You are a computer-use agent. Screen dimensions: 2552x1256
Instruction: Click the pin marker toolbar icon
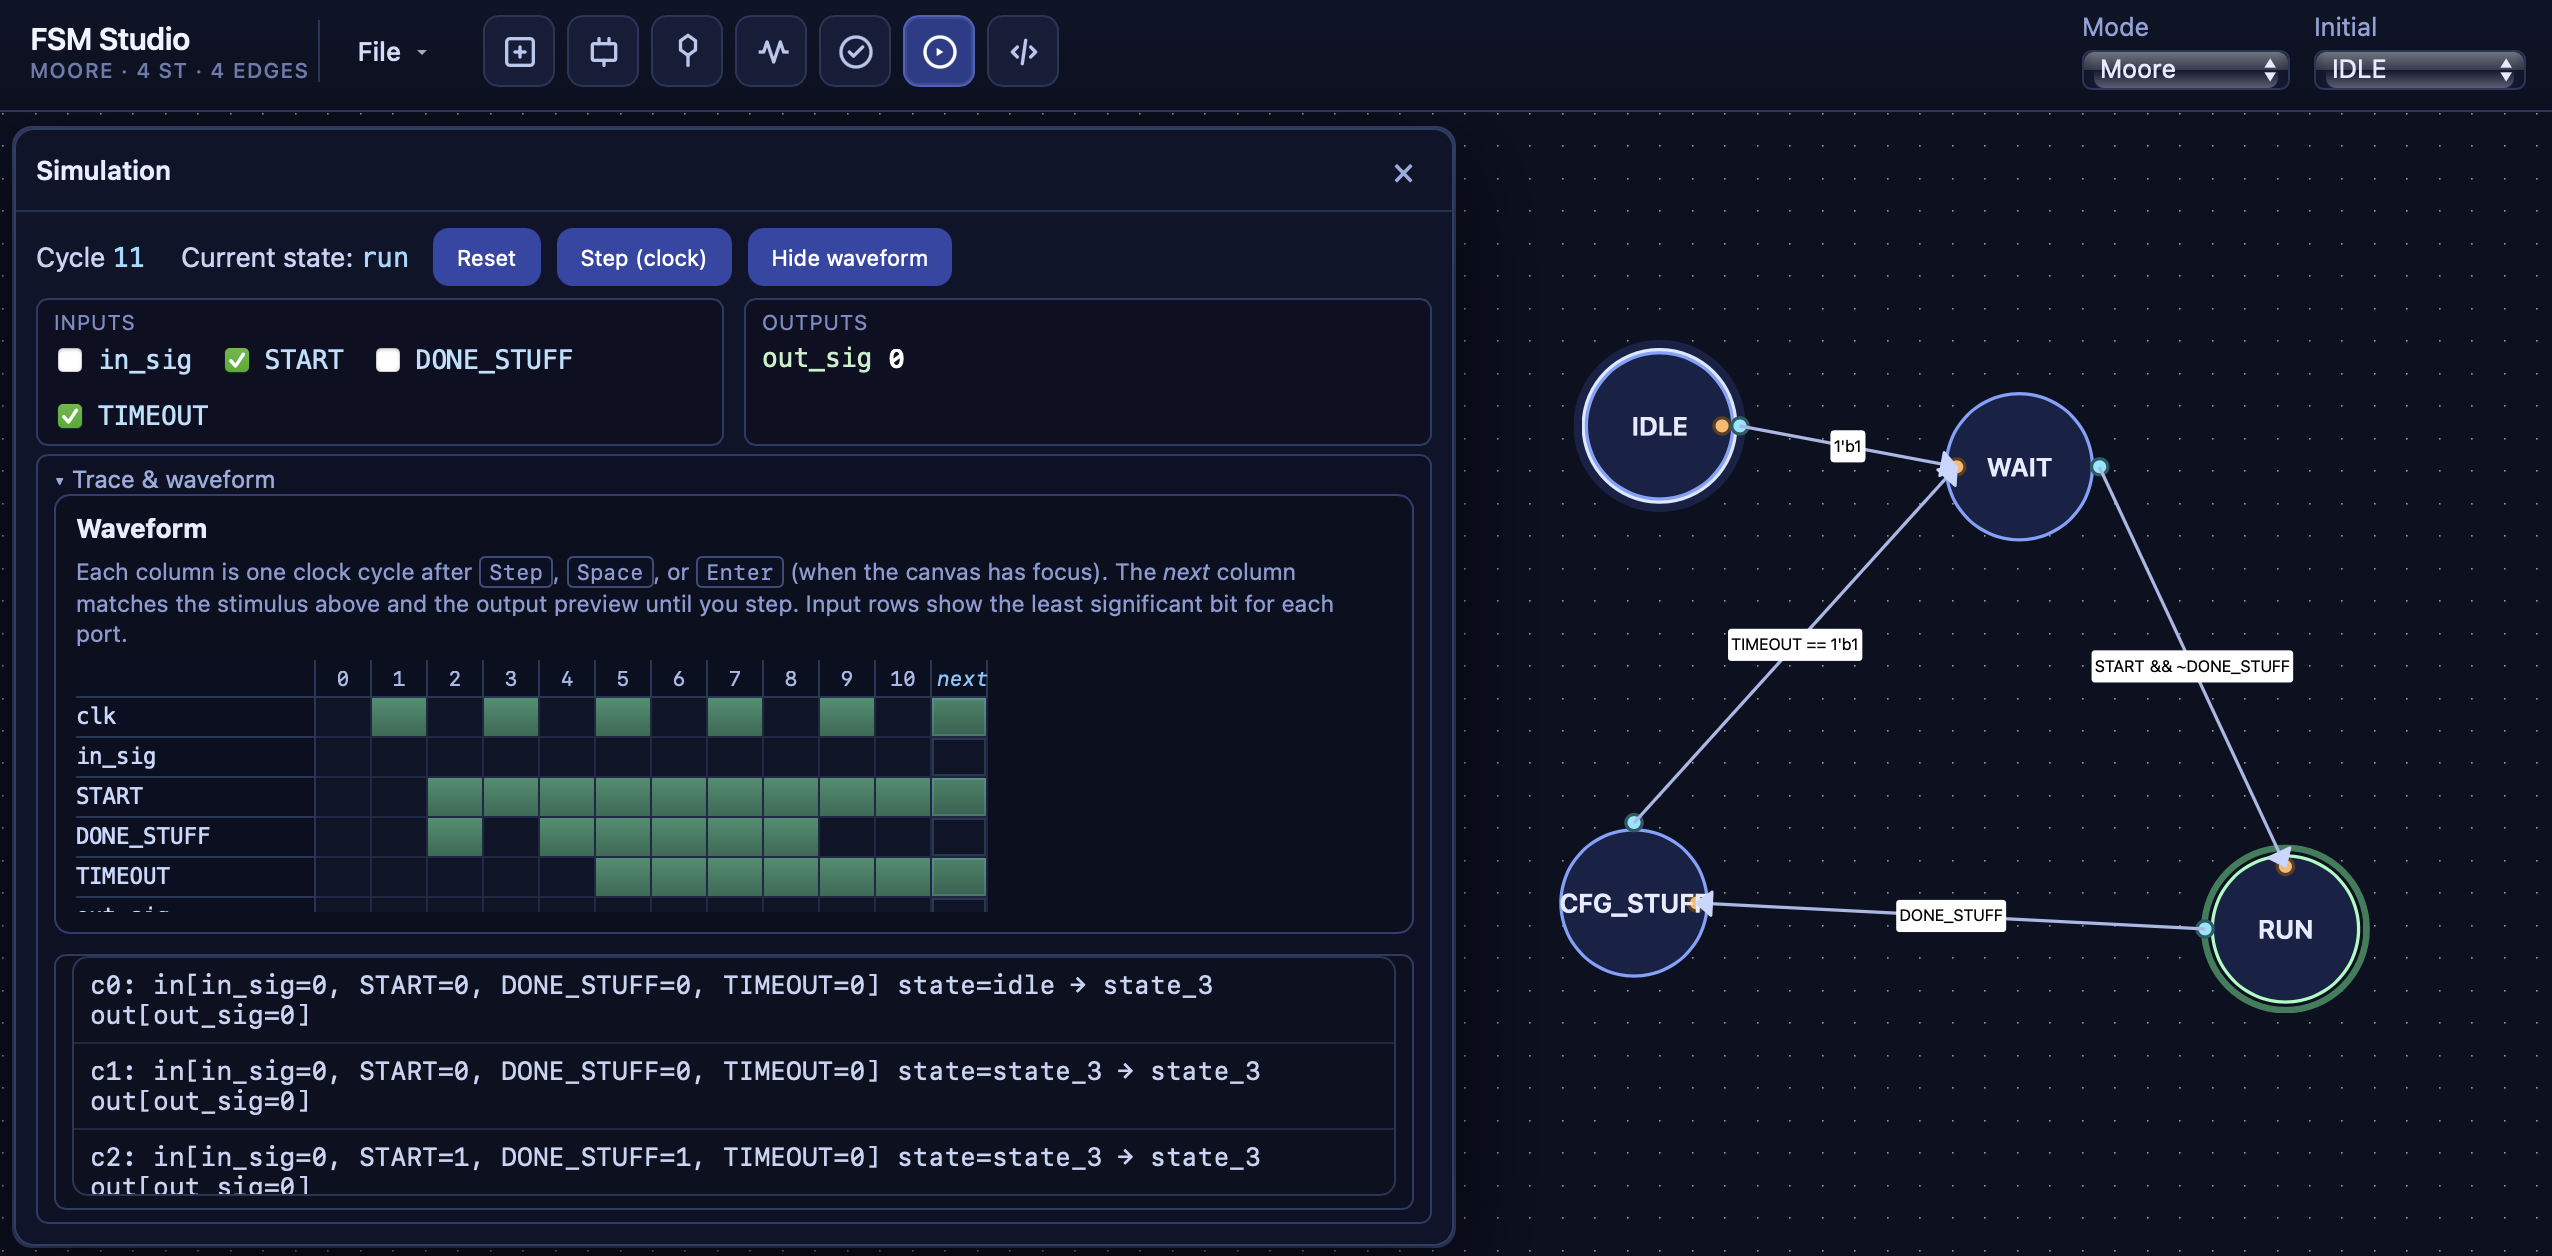pos(687,51)
